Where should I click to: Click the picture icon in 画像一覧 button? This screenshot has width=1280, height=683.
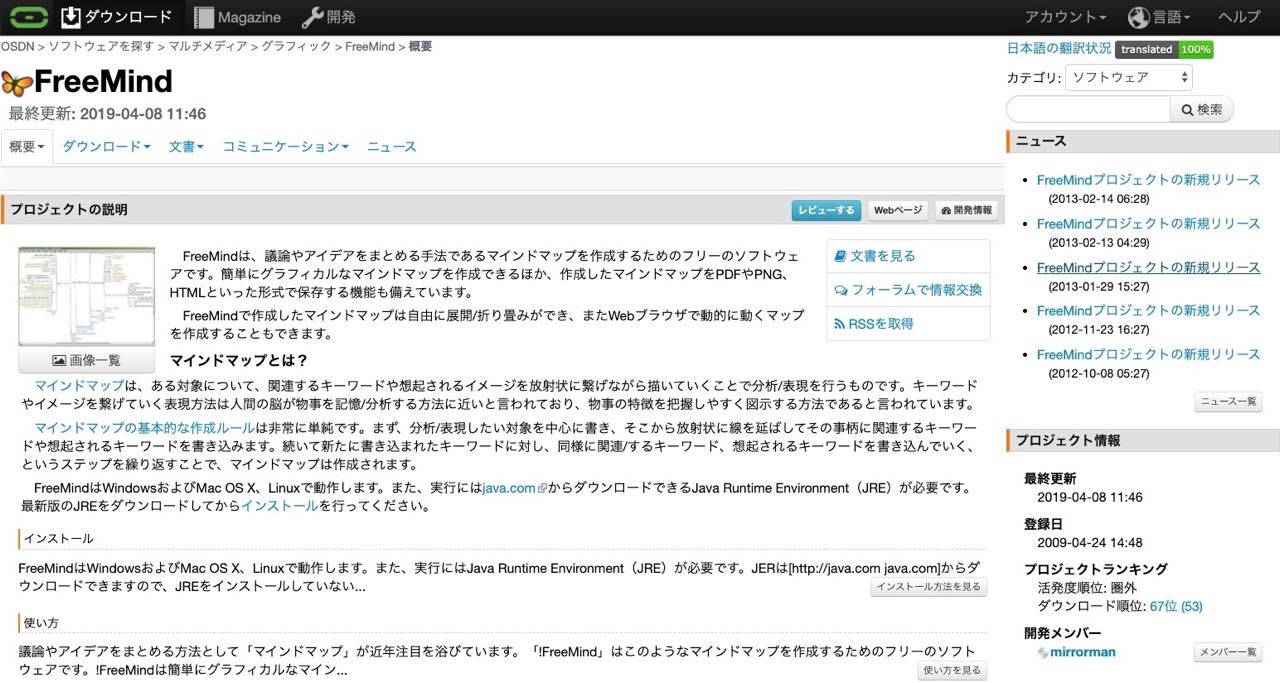[x=59, y=360]
